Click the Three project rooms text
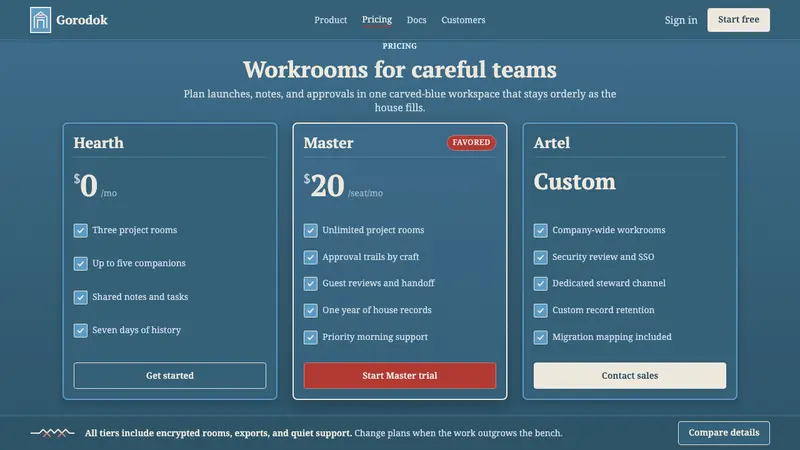This screenshot has height=450, width=800. [135, 230]
